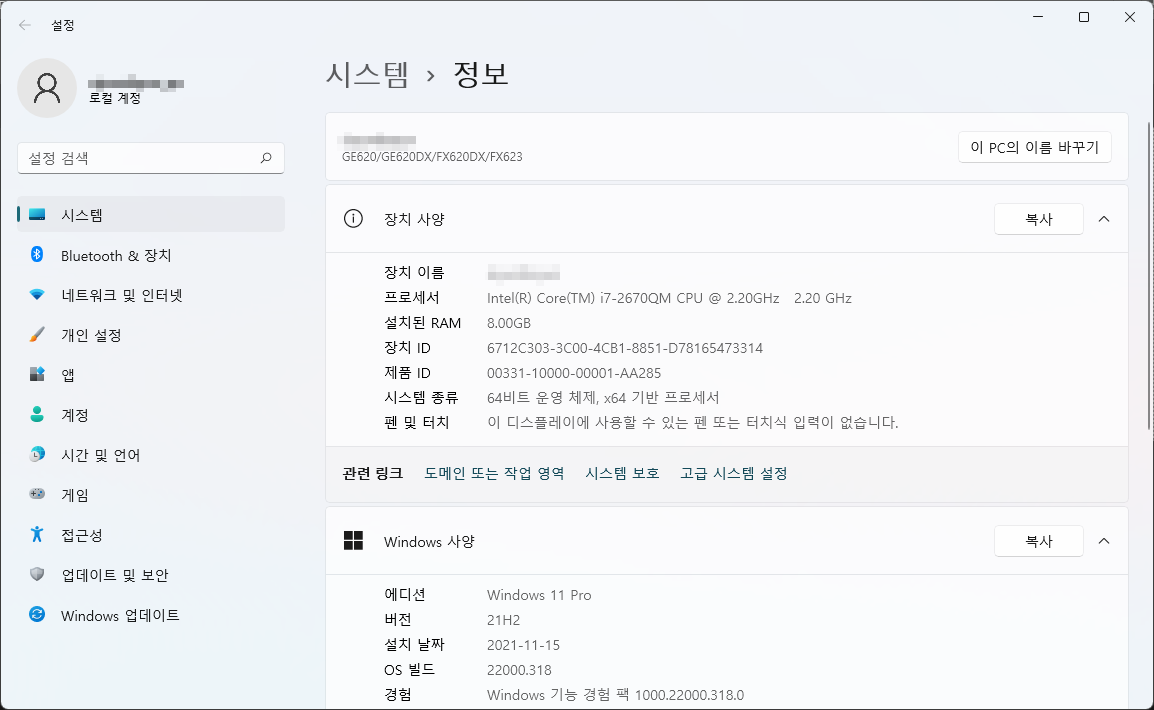Click the 설정 검색 search field
Screen dimensions: 1154x710
pos(151,157)
